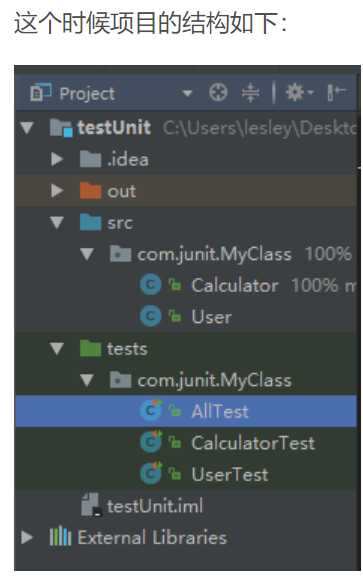Click the testUnit.iml file icon
The width and height of the screenshot is (363, 583).
pyautogui.click(x=91, y=505)
